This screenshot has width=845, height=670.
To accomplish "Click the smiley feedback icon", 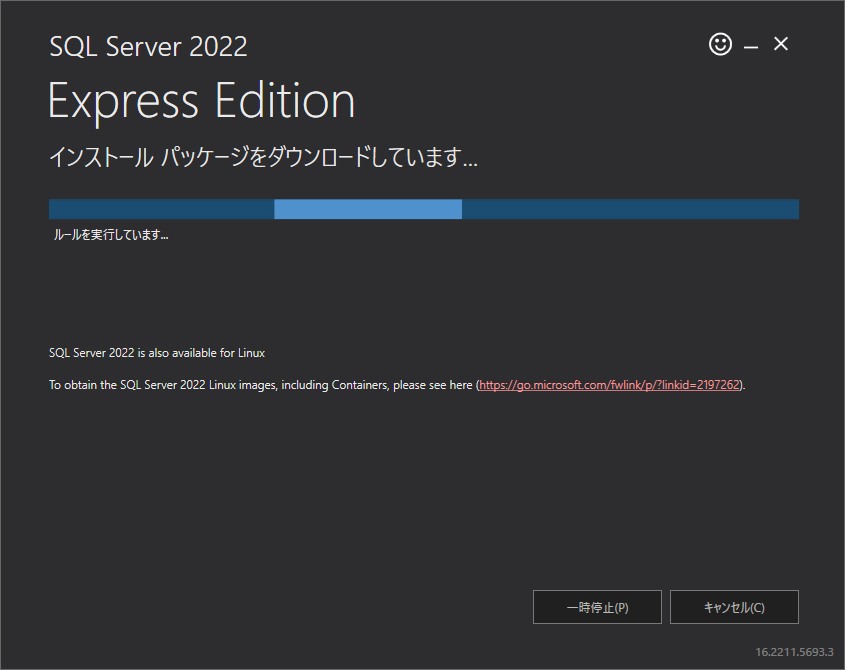I will [720, 44].
